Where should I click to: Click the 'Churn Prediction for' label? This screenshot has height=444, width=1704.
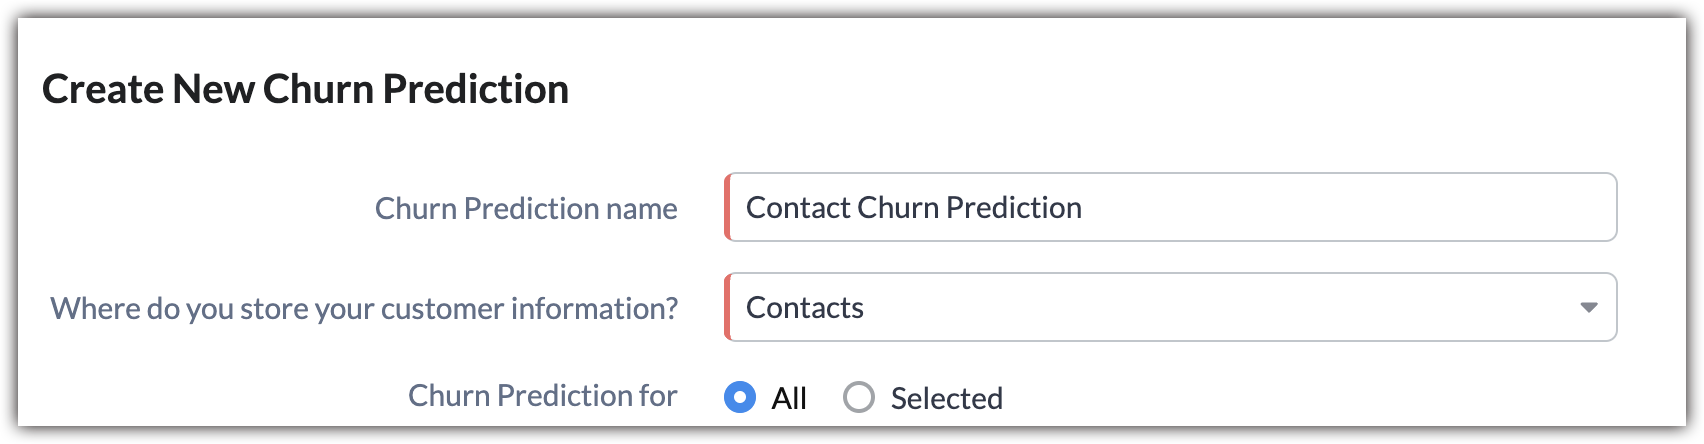click(x=542, y=396)
